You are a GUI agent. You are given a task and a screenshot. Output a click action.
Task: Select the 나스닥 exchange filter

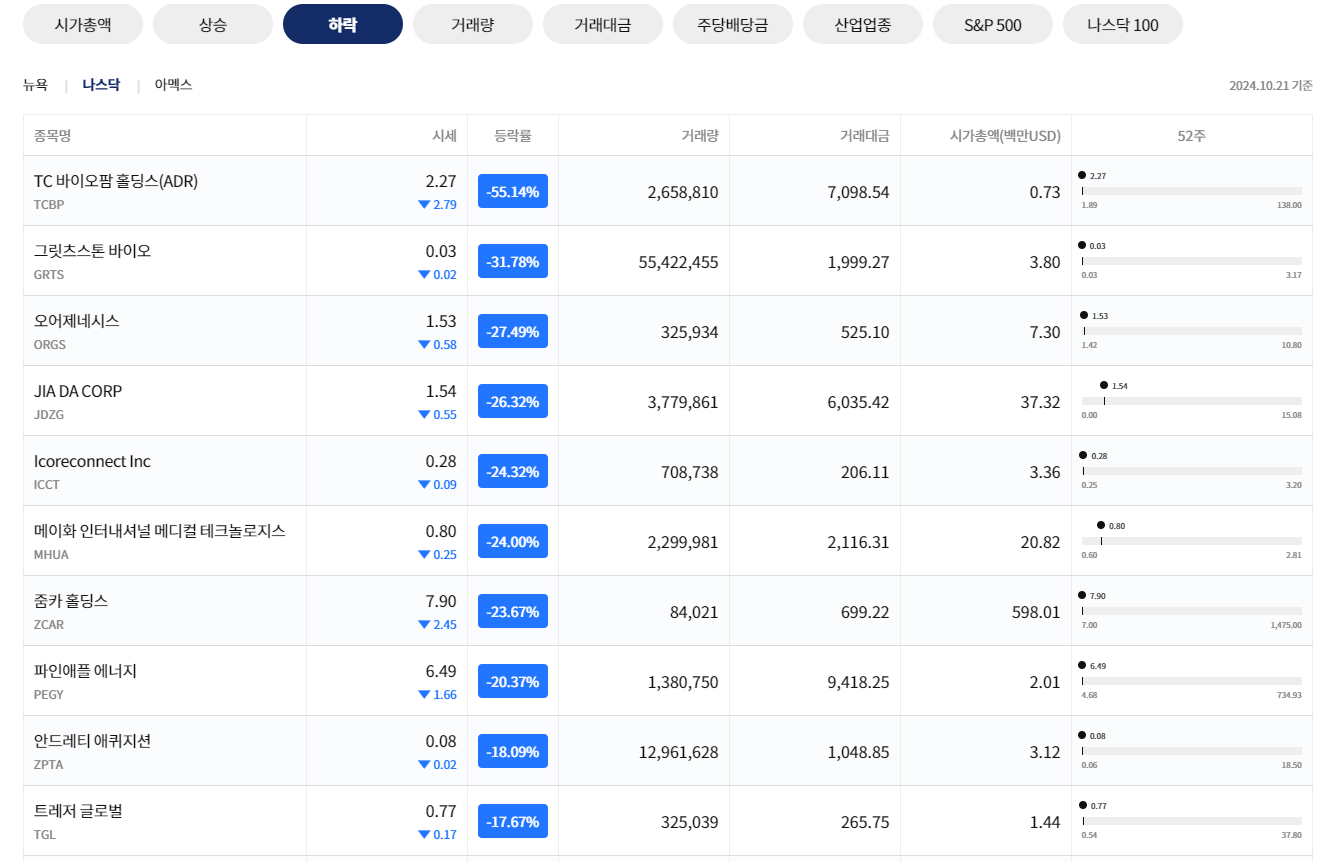click(x=101, y=85)
